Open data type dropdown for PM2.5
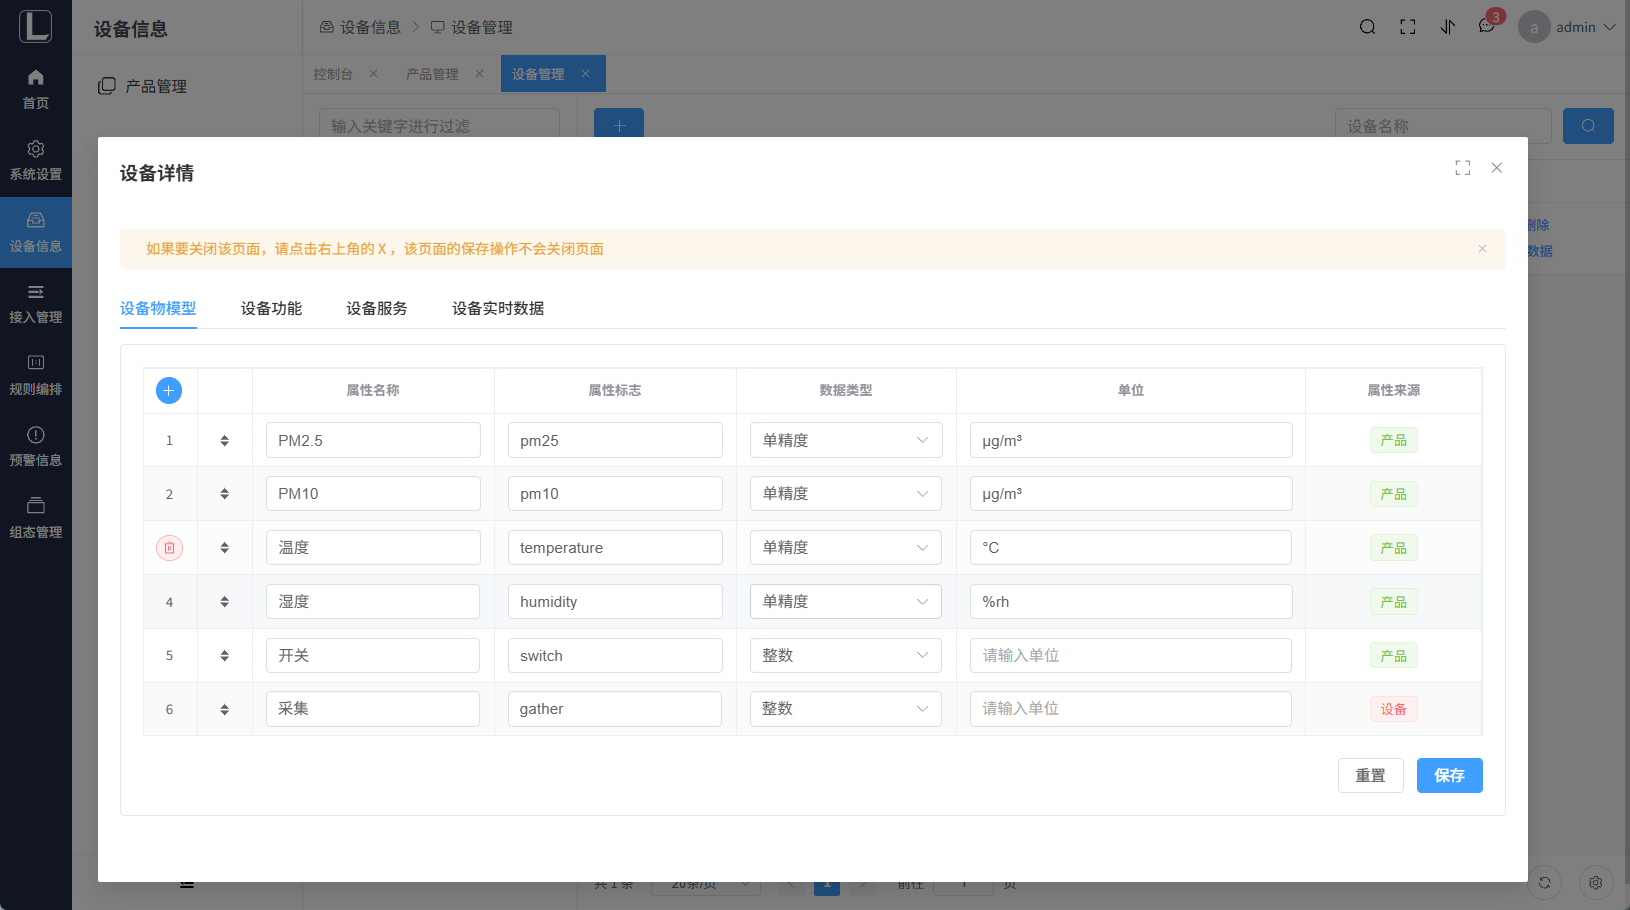 (x=845, y=441)
